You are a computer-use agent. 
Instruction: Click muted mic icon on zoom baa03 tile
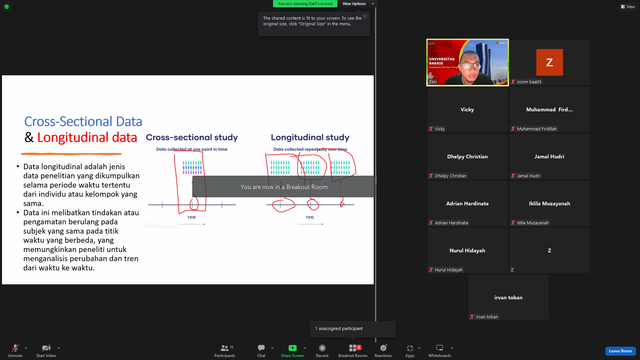tap(513, 82)
